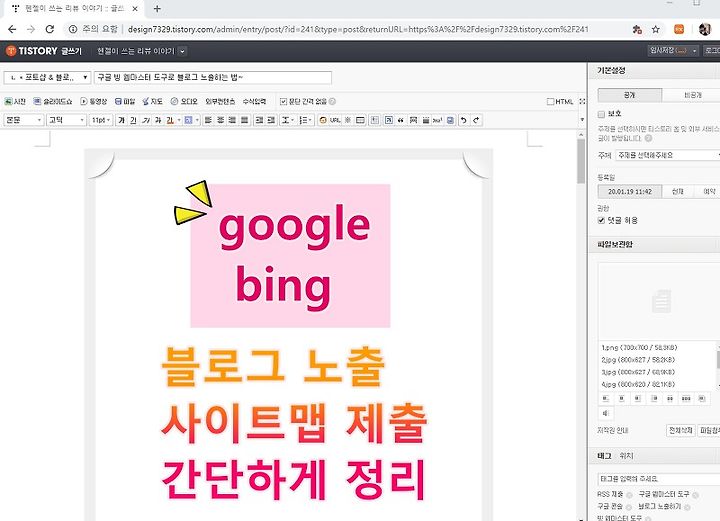Expand the toolbar with the down arrow

pyautogui.click(x=582, y=120)
